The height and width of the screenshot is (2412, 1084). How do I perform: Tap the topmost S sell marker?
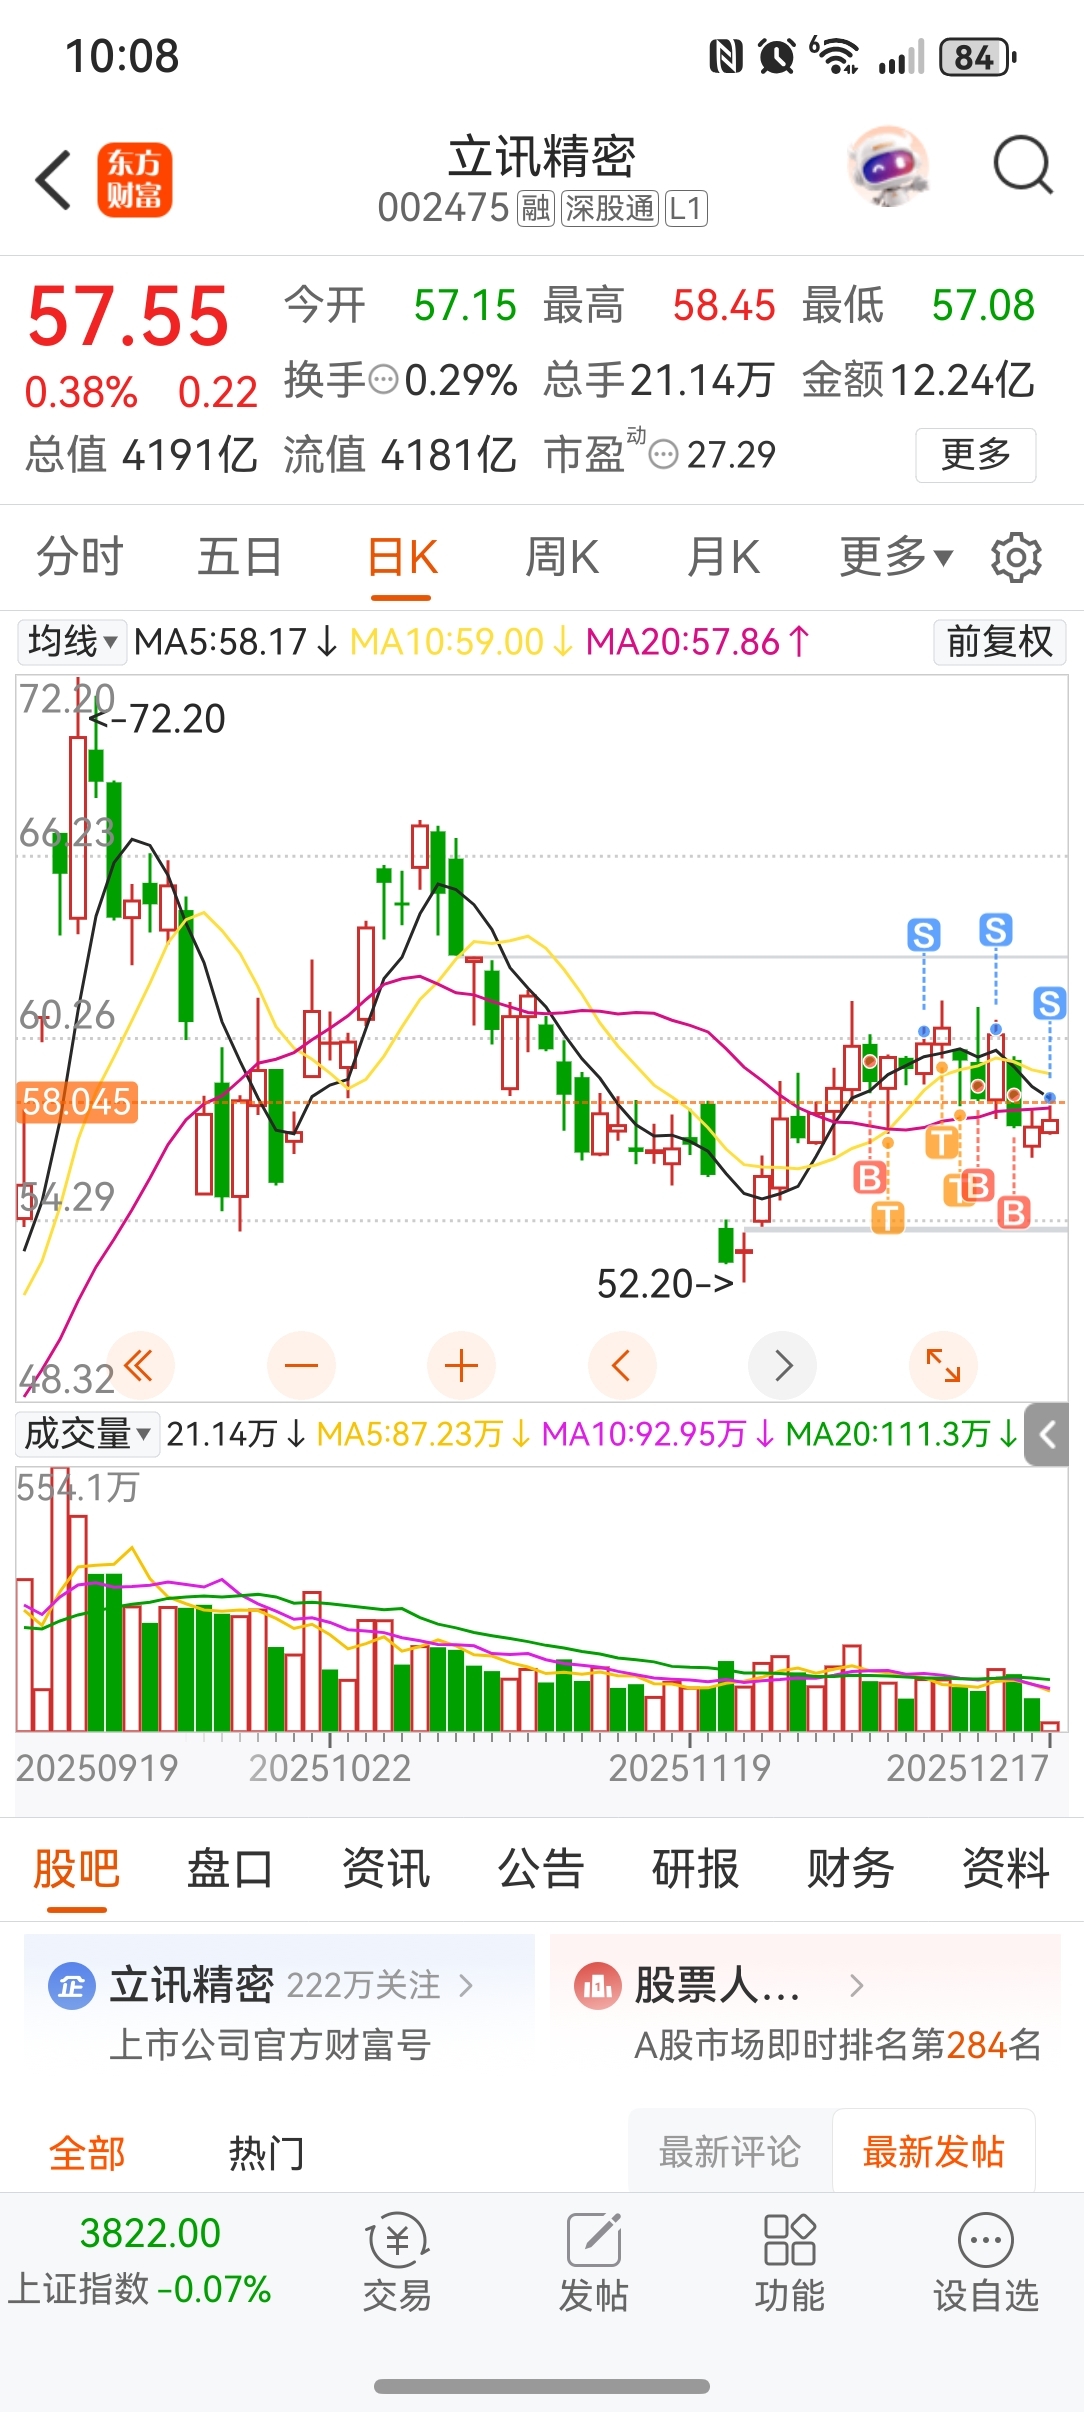(995, 930)
